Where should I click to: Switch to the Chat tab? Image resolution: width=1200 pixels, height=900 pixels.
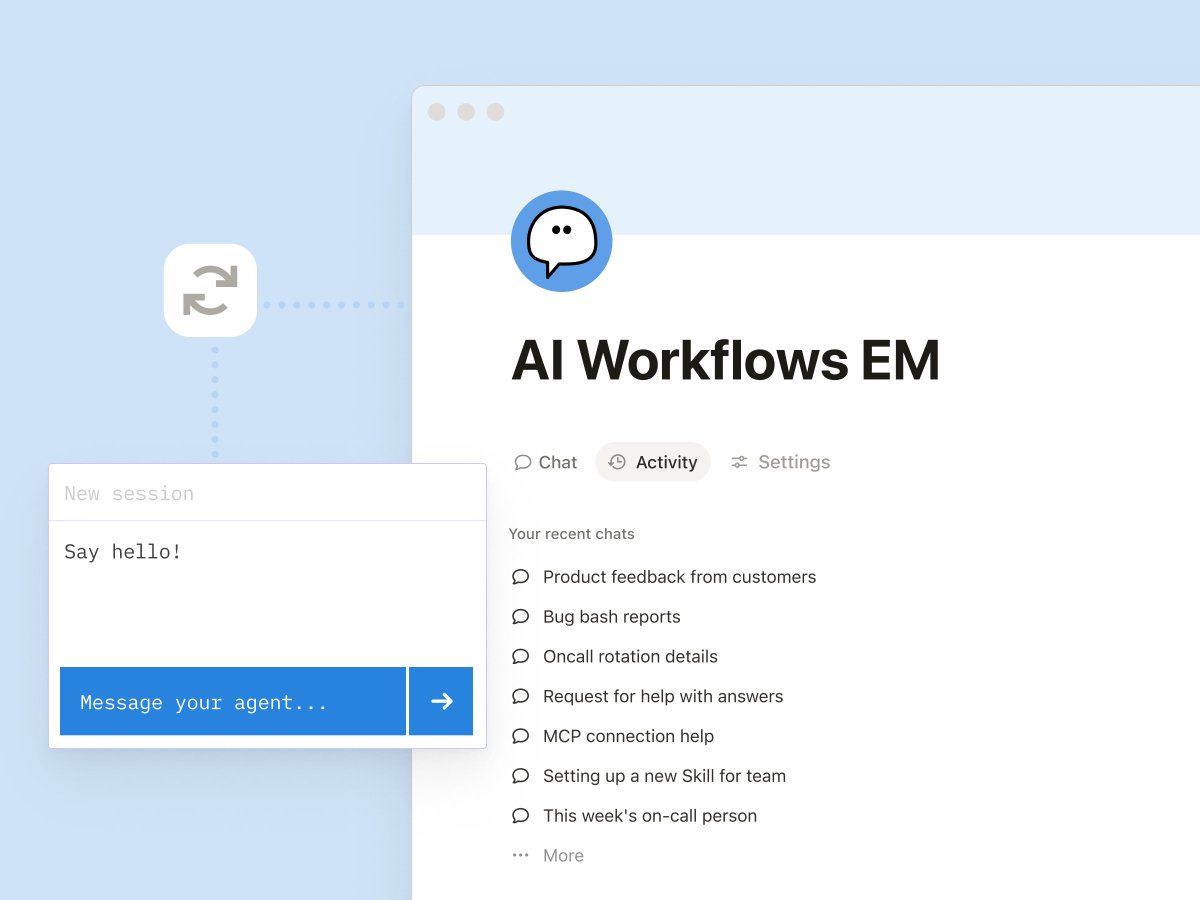click(546, 462)
